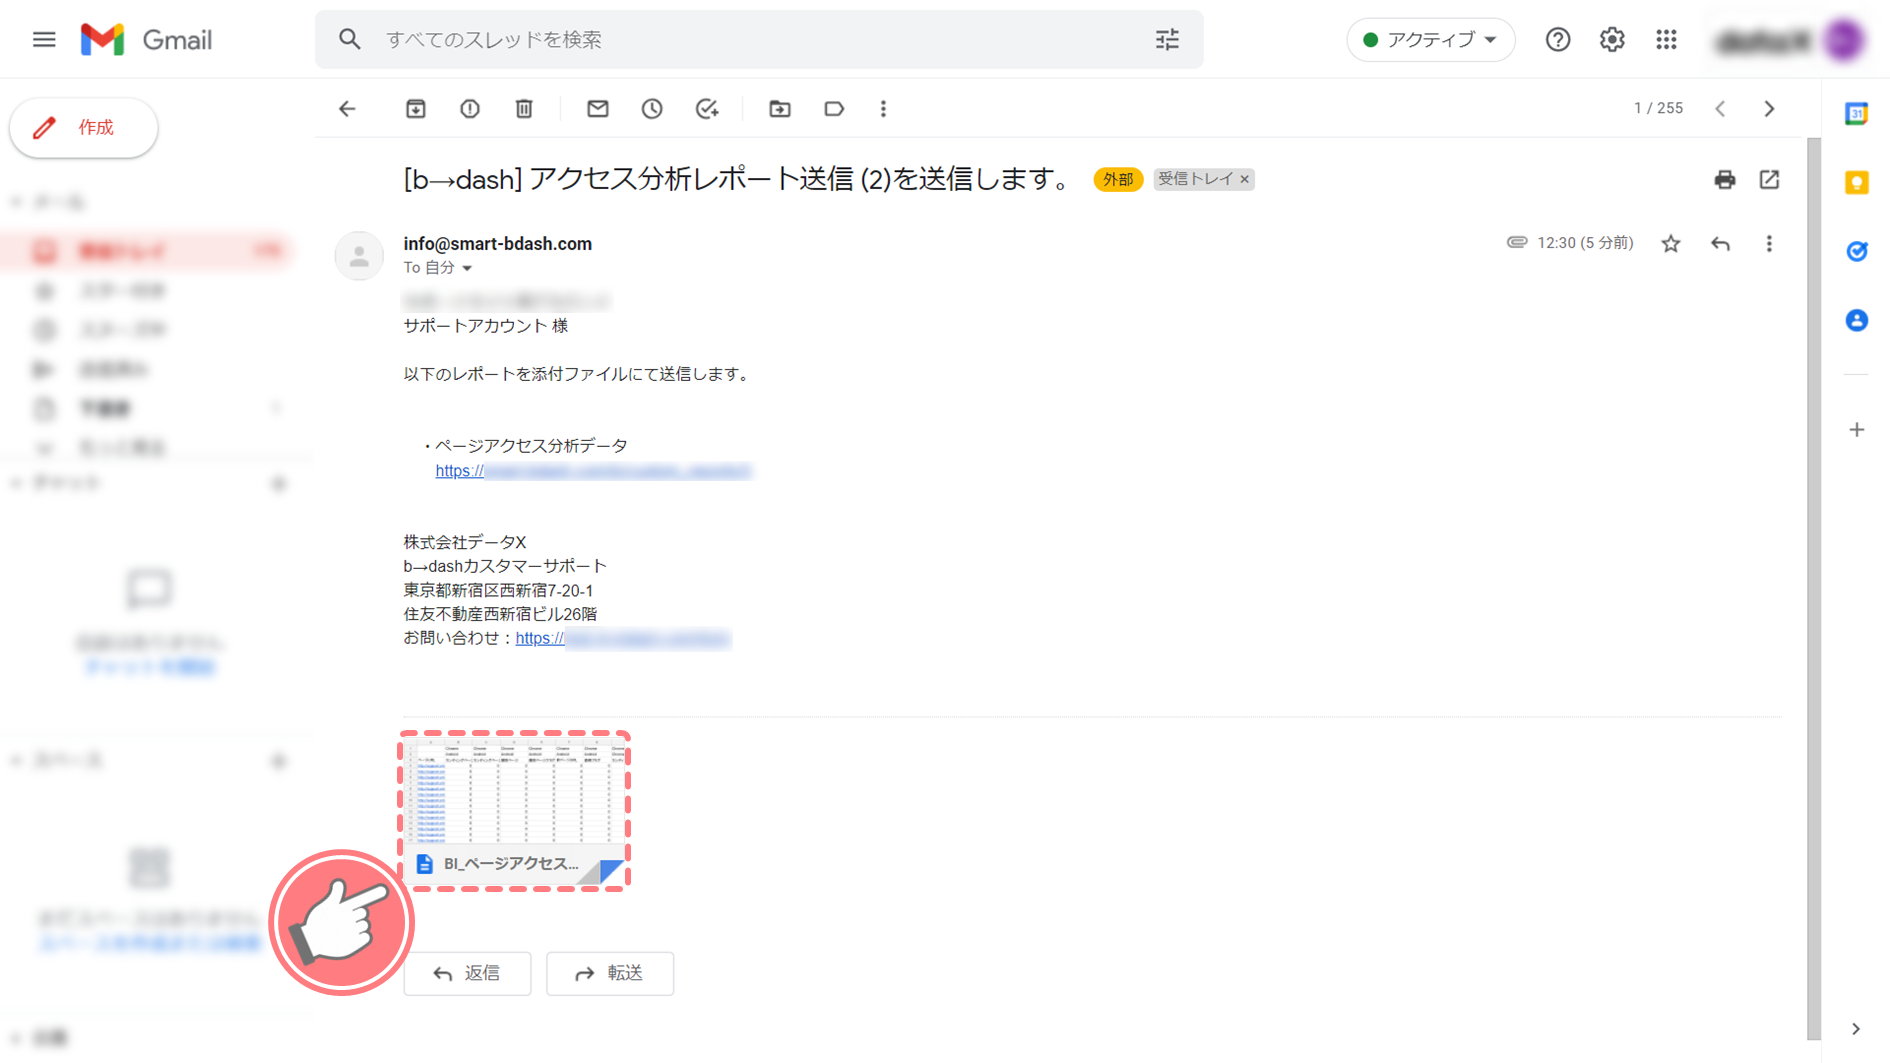Snooze this email with clock icon
Viewport: 1890px width, 1063px height.
click(652, 108)
